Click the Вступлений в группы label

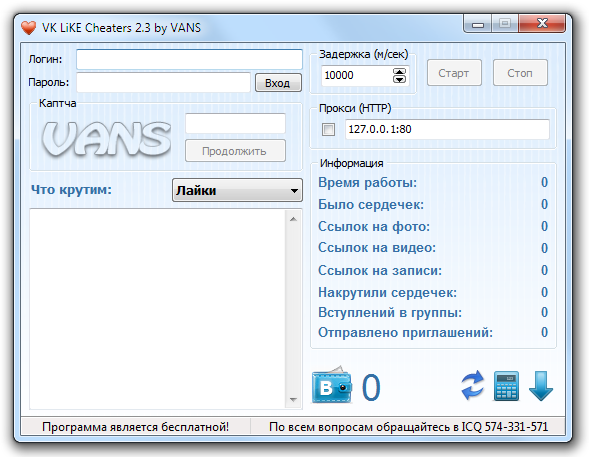tap(390, 312)
